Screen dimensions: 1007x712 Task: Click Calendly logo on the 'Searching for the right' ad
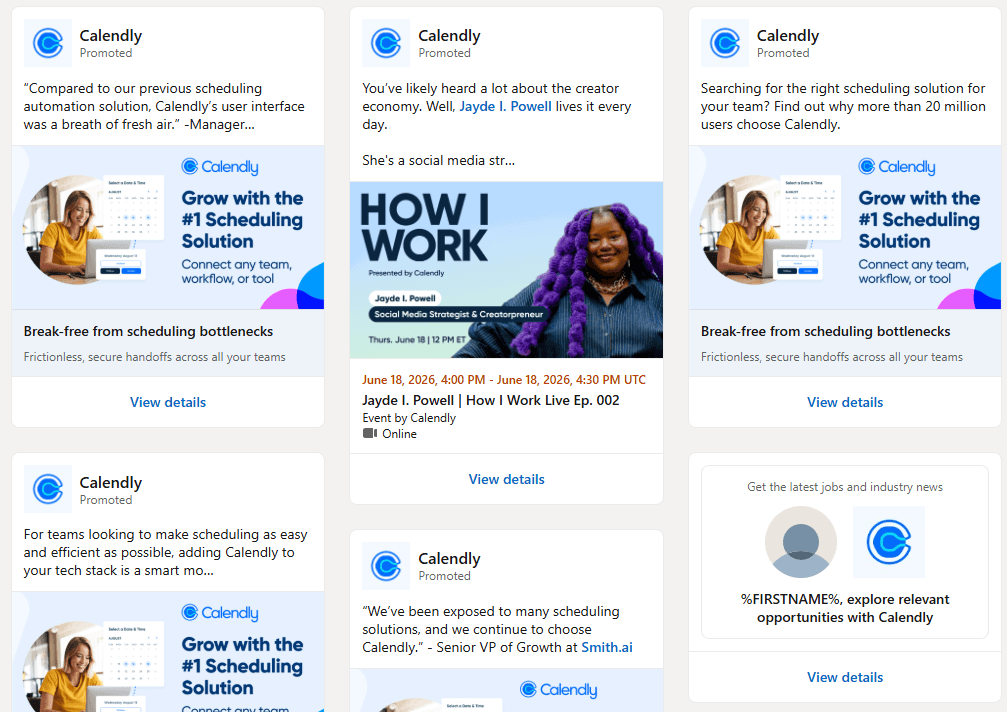[724, 43]
